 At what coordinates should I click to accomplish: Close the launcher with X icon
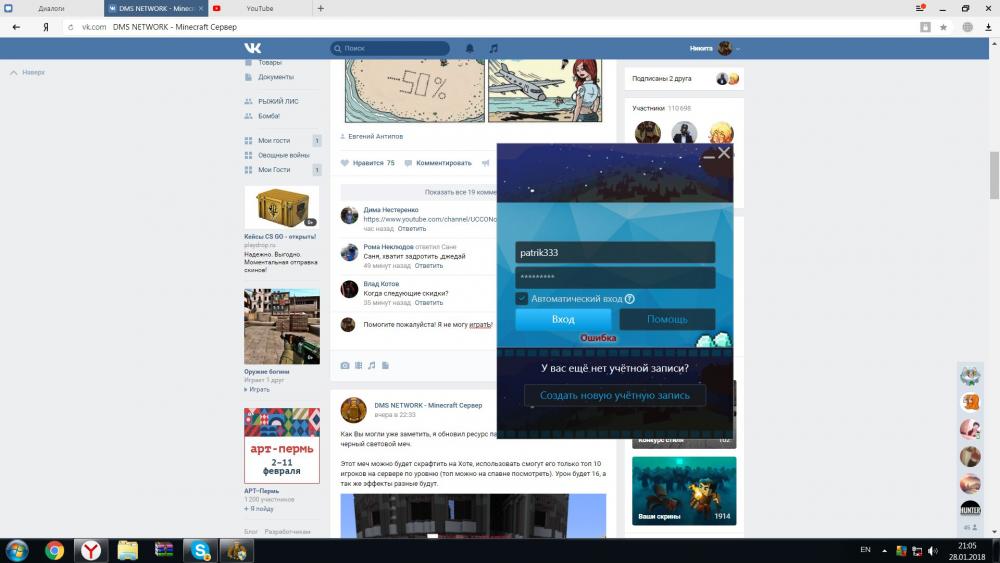724,153
